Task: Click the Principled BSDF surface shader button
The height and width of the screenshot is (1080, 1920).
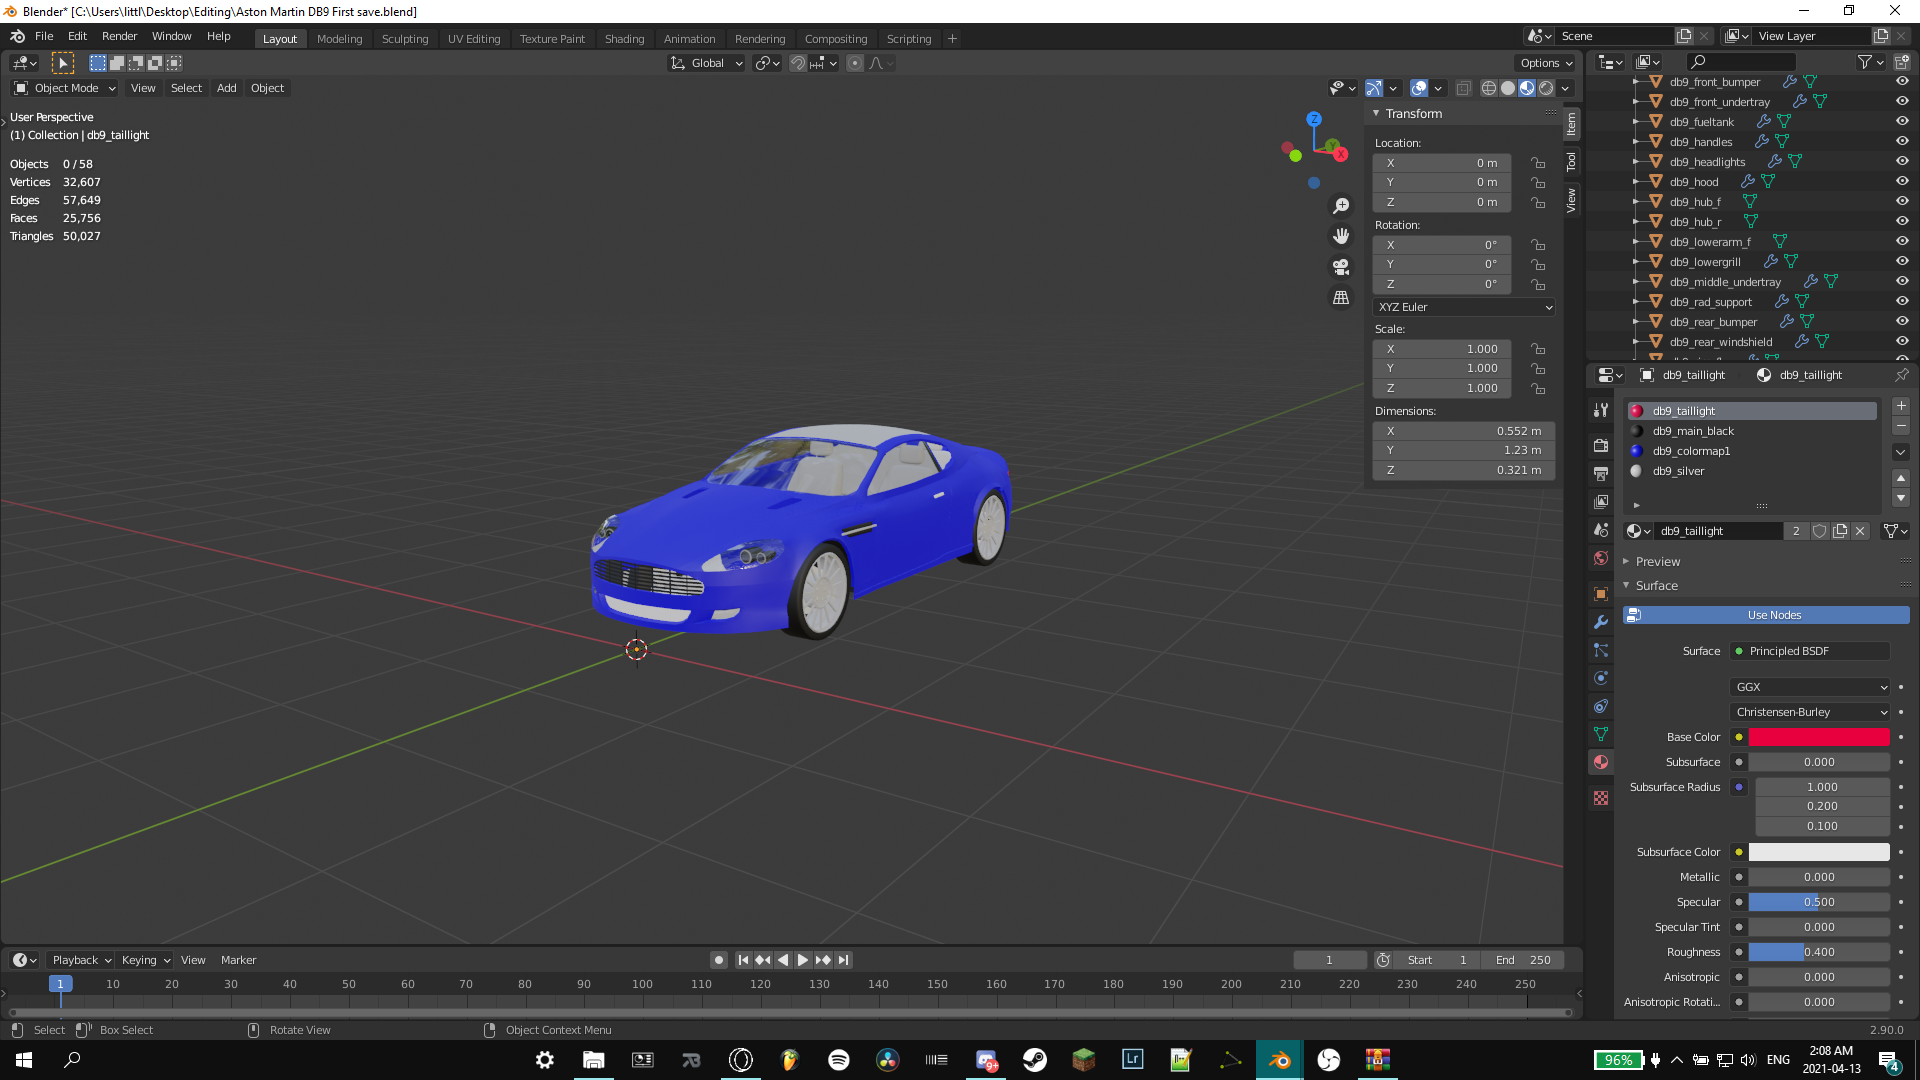Action: click(x=1810, y=651)
